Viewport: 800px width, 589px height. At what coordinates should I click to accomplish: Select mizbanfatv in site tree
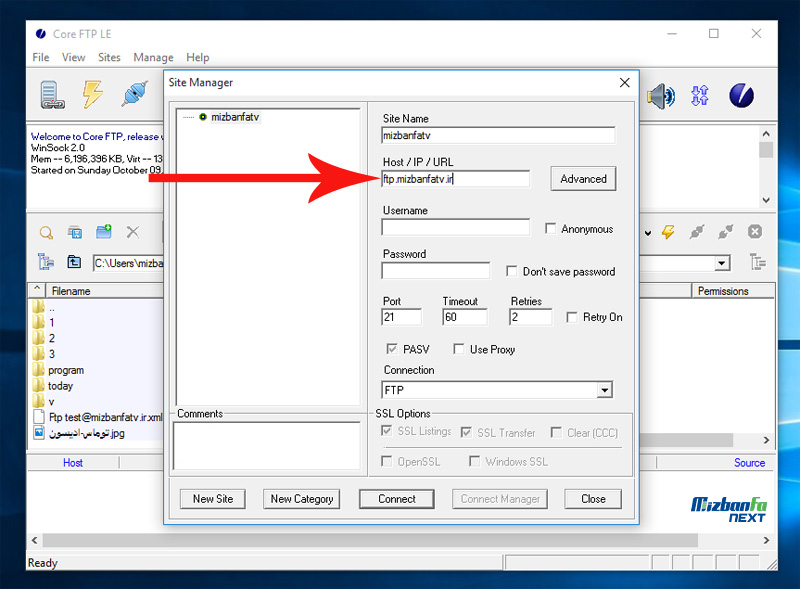coord(235,117)
